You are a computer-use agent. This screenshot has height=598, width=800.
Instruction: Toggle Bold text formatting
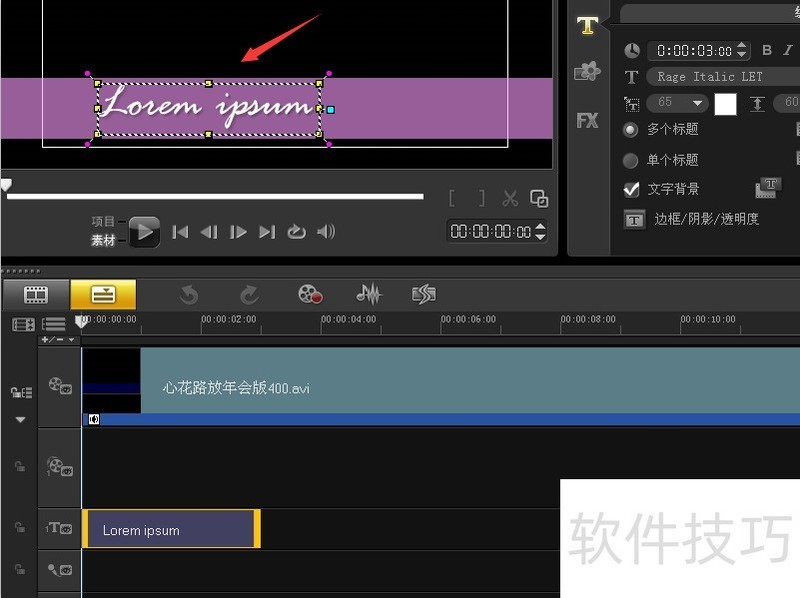click(x=766, y=50)
